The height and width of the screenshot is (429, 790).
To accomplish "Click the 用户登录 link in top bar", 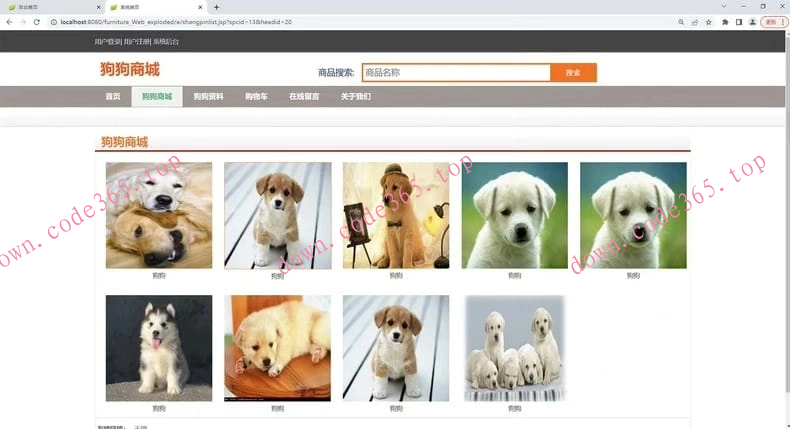I will pos(107,42).
